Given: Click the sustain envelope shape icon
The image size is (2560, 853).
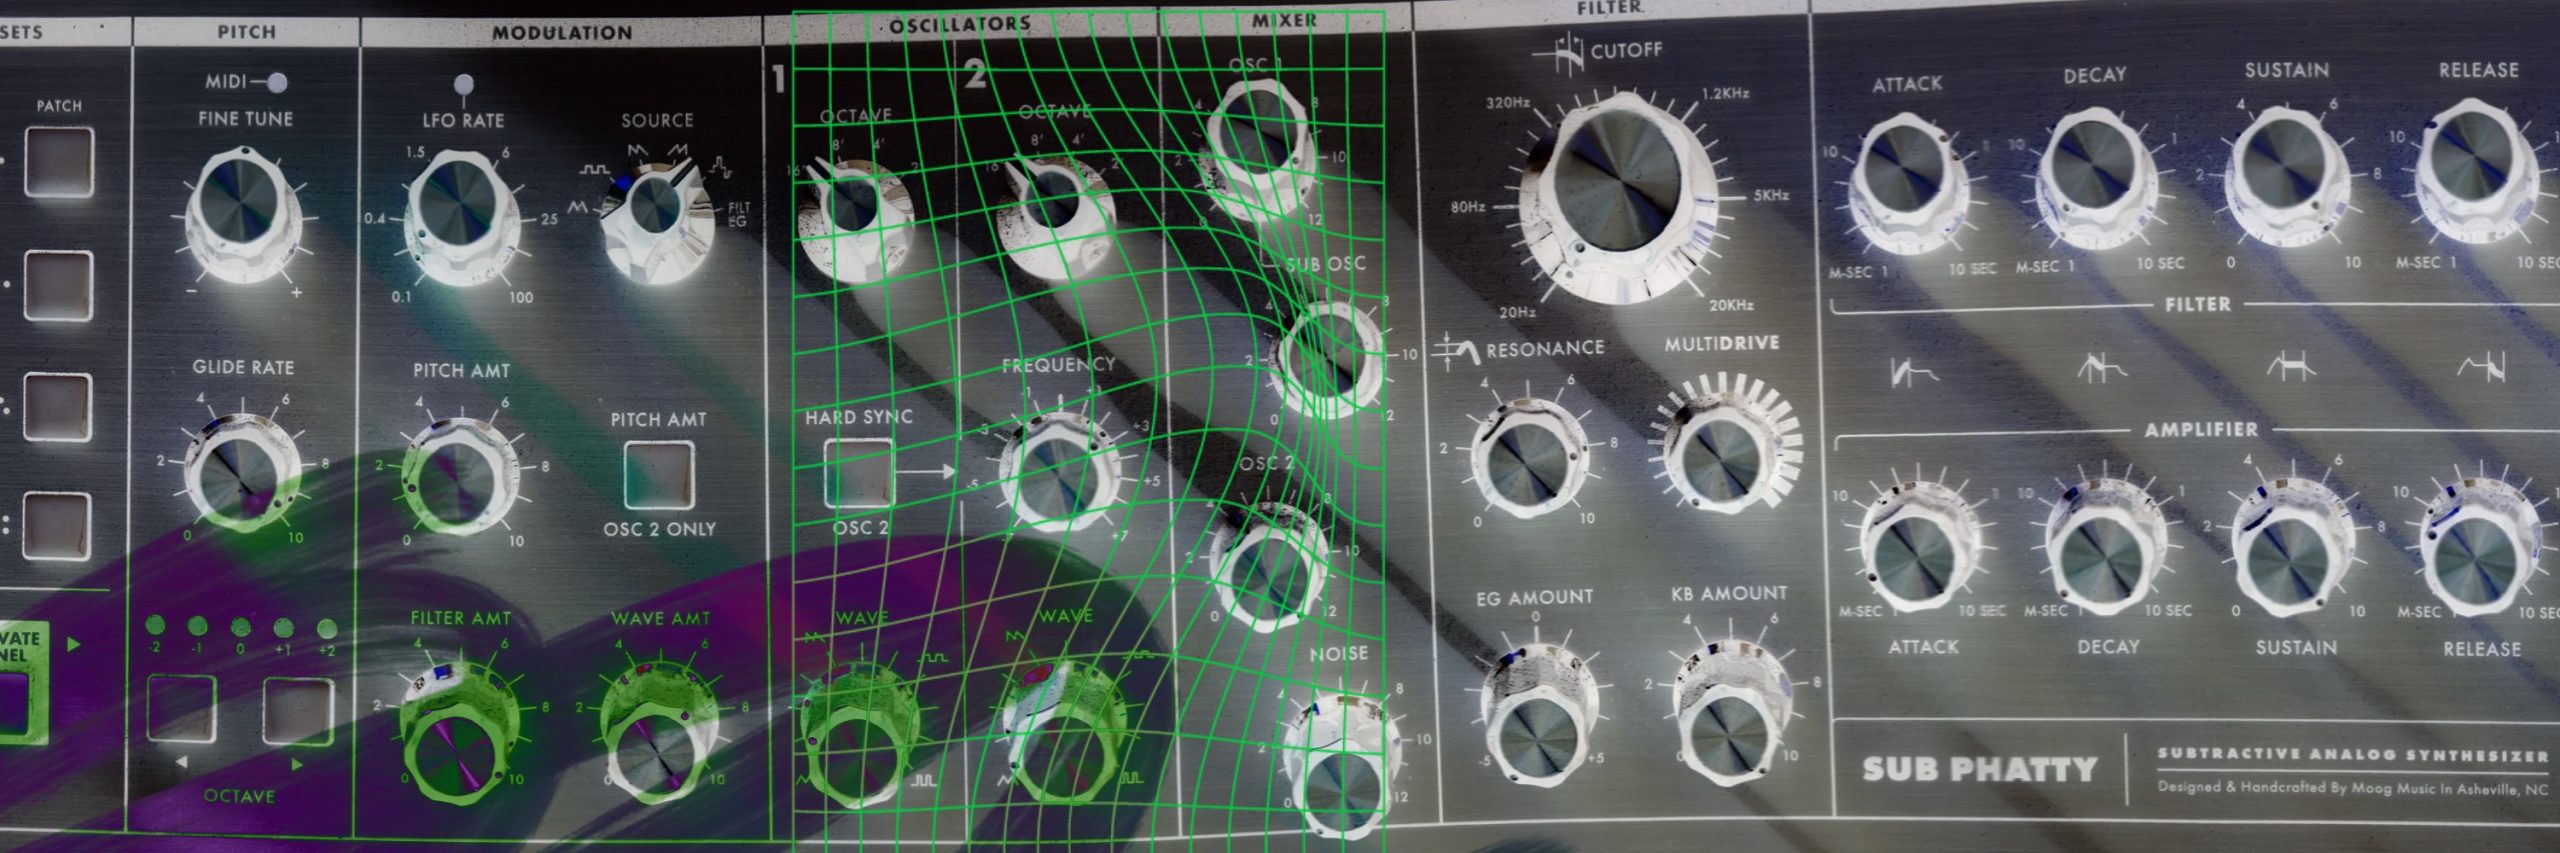Looking at the screenshot, I should (x=2291, y=368).
